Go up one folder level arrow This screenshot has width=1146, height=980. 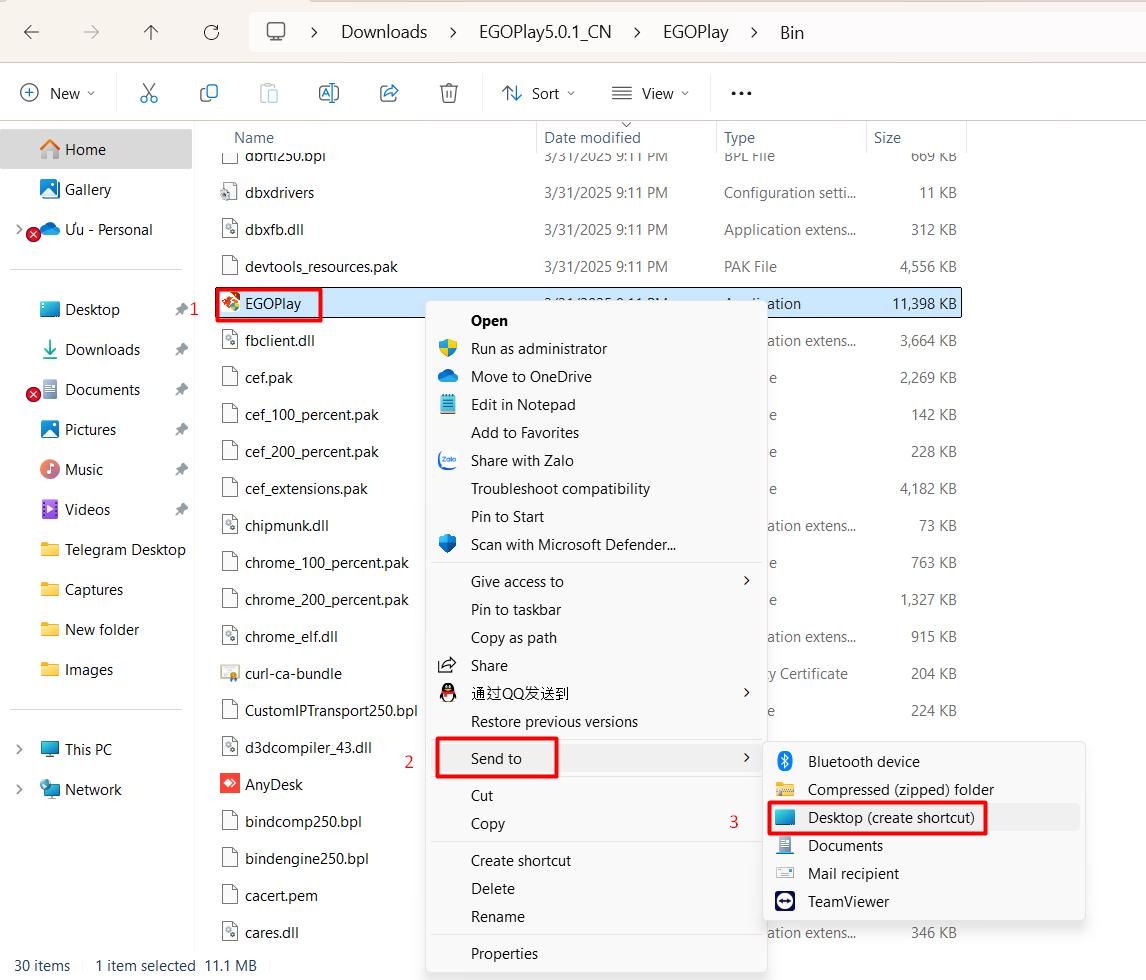coord(151,32)
